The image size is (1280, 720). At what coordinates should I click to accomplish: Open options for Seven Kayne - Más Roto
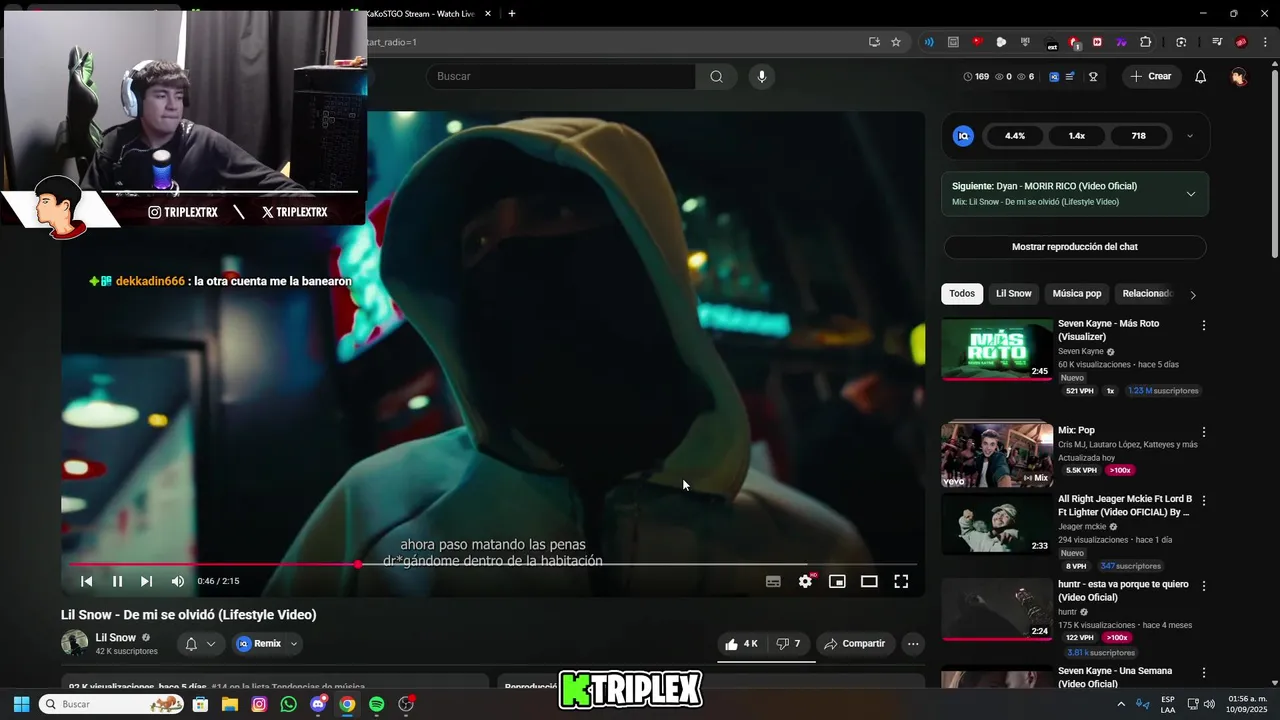click(1204, 325)
